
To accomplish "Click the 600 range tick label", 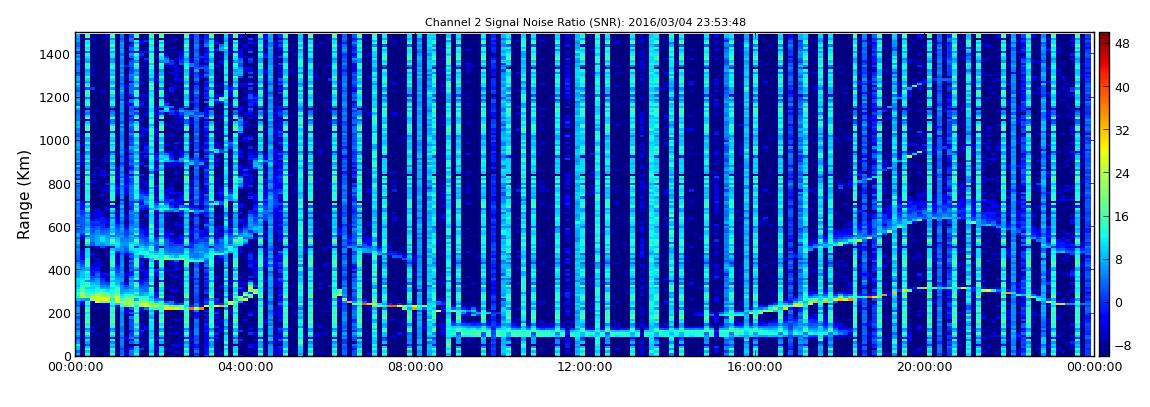I will pyautogui.click(x=59, y=227).
